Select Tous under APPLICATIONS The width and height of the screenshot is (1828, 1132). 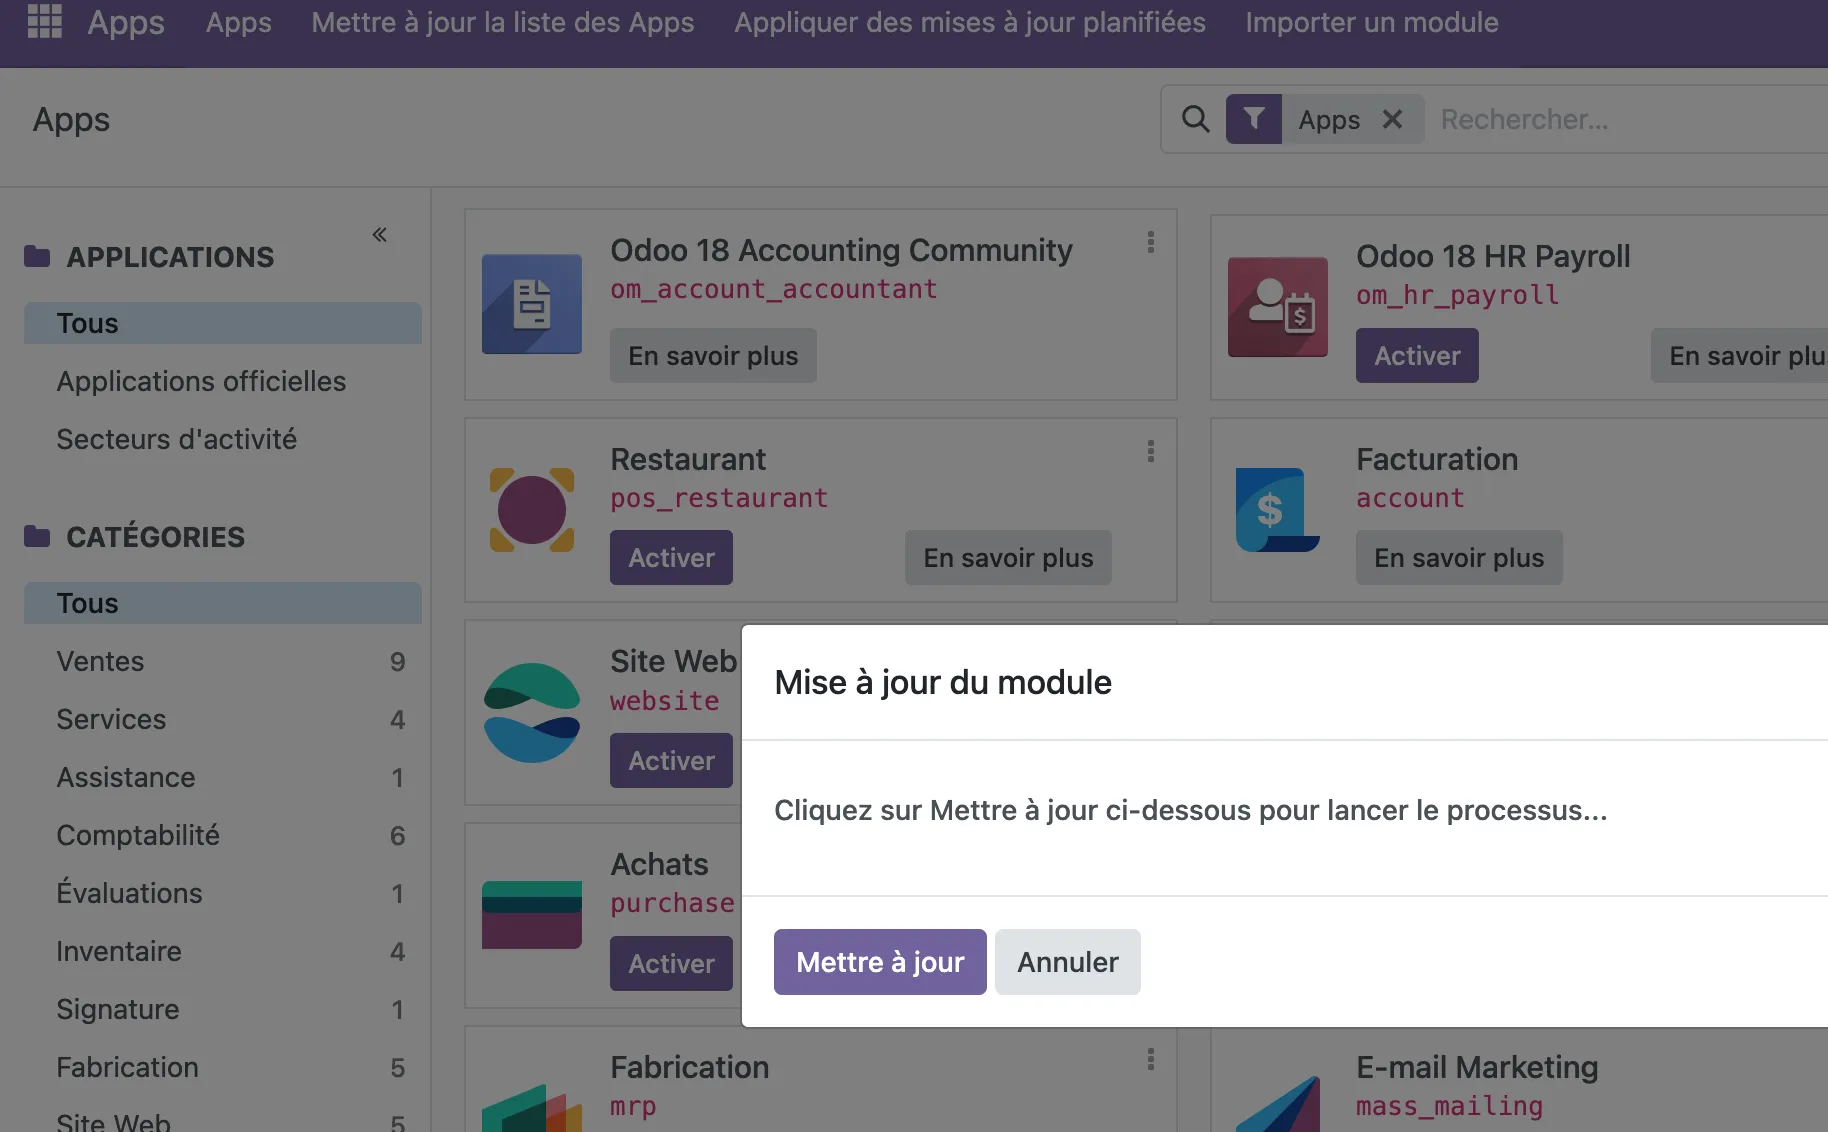click(x=222, y=323)
